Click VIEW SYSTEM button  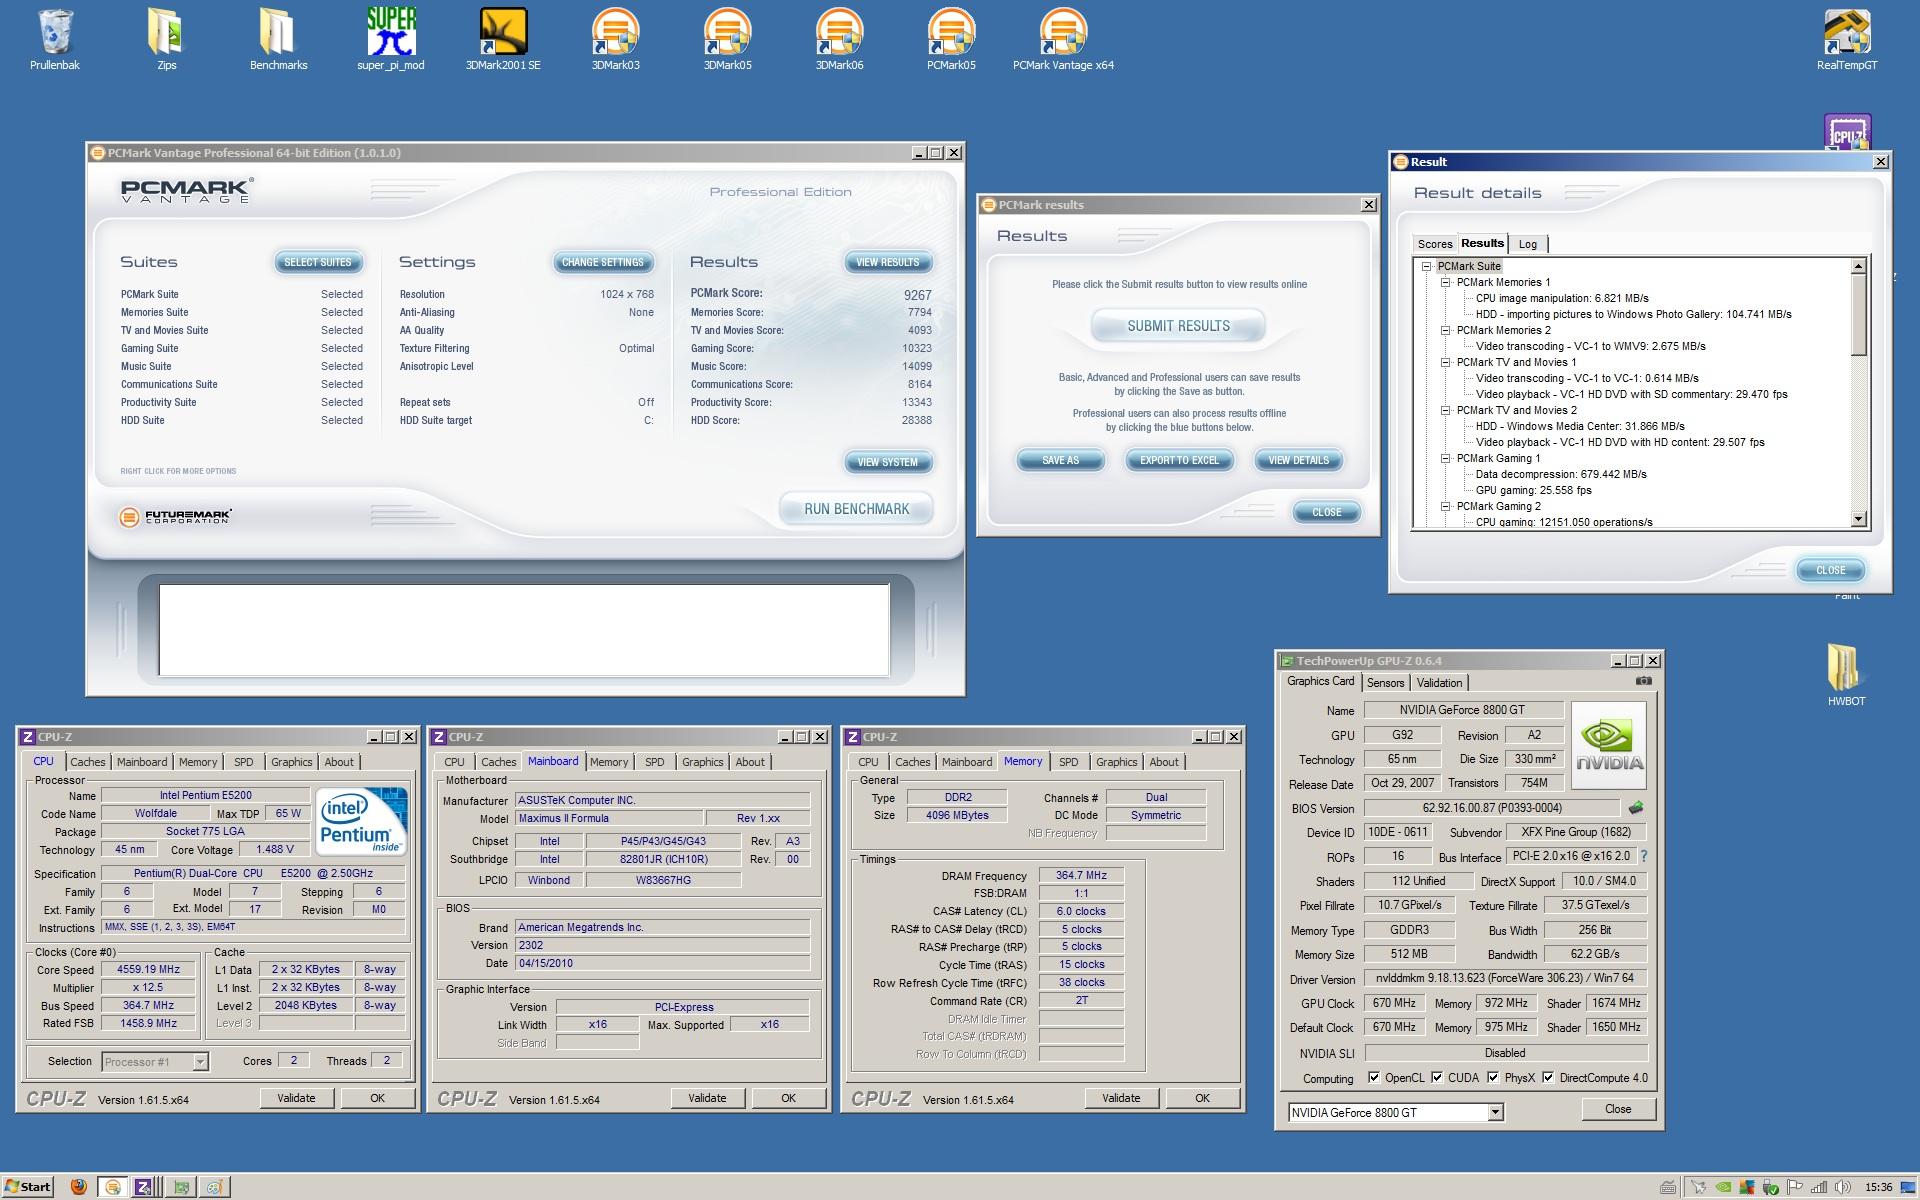click(x=887, y=462)
